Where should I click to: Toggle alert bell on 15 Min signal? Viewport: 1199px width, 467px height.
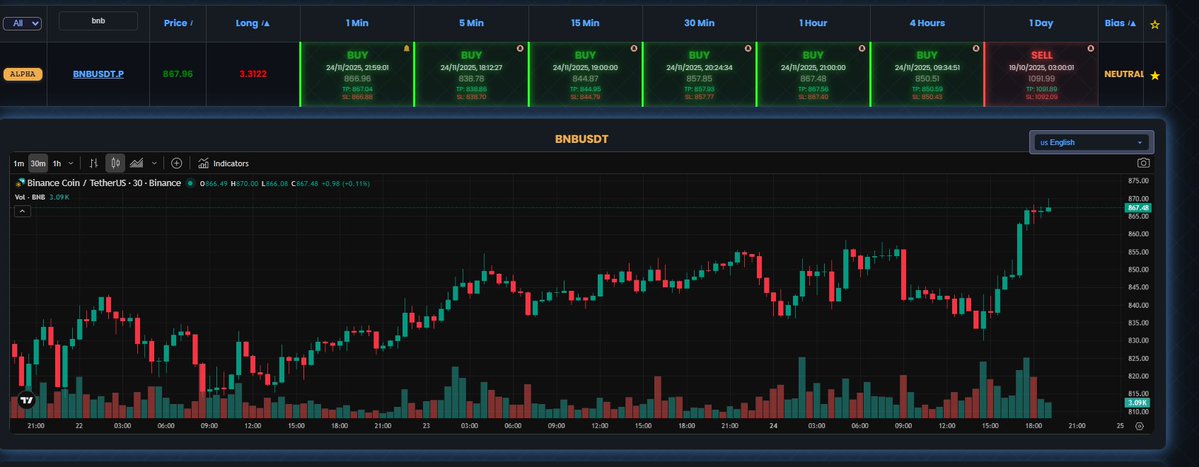click(634, 48)
